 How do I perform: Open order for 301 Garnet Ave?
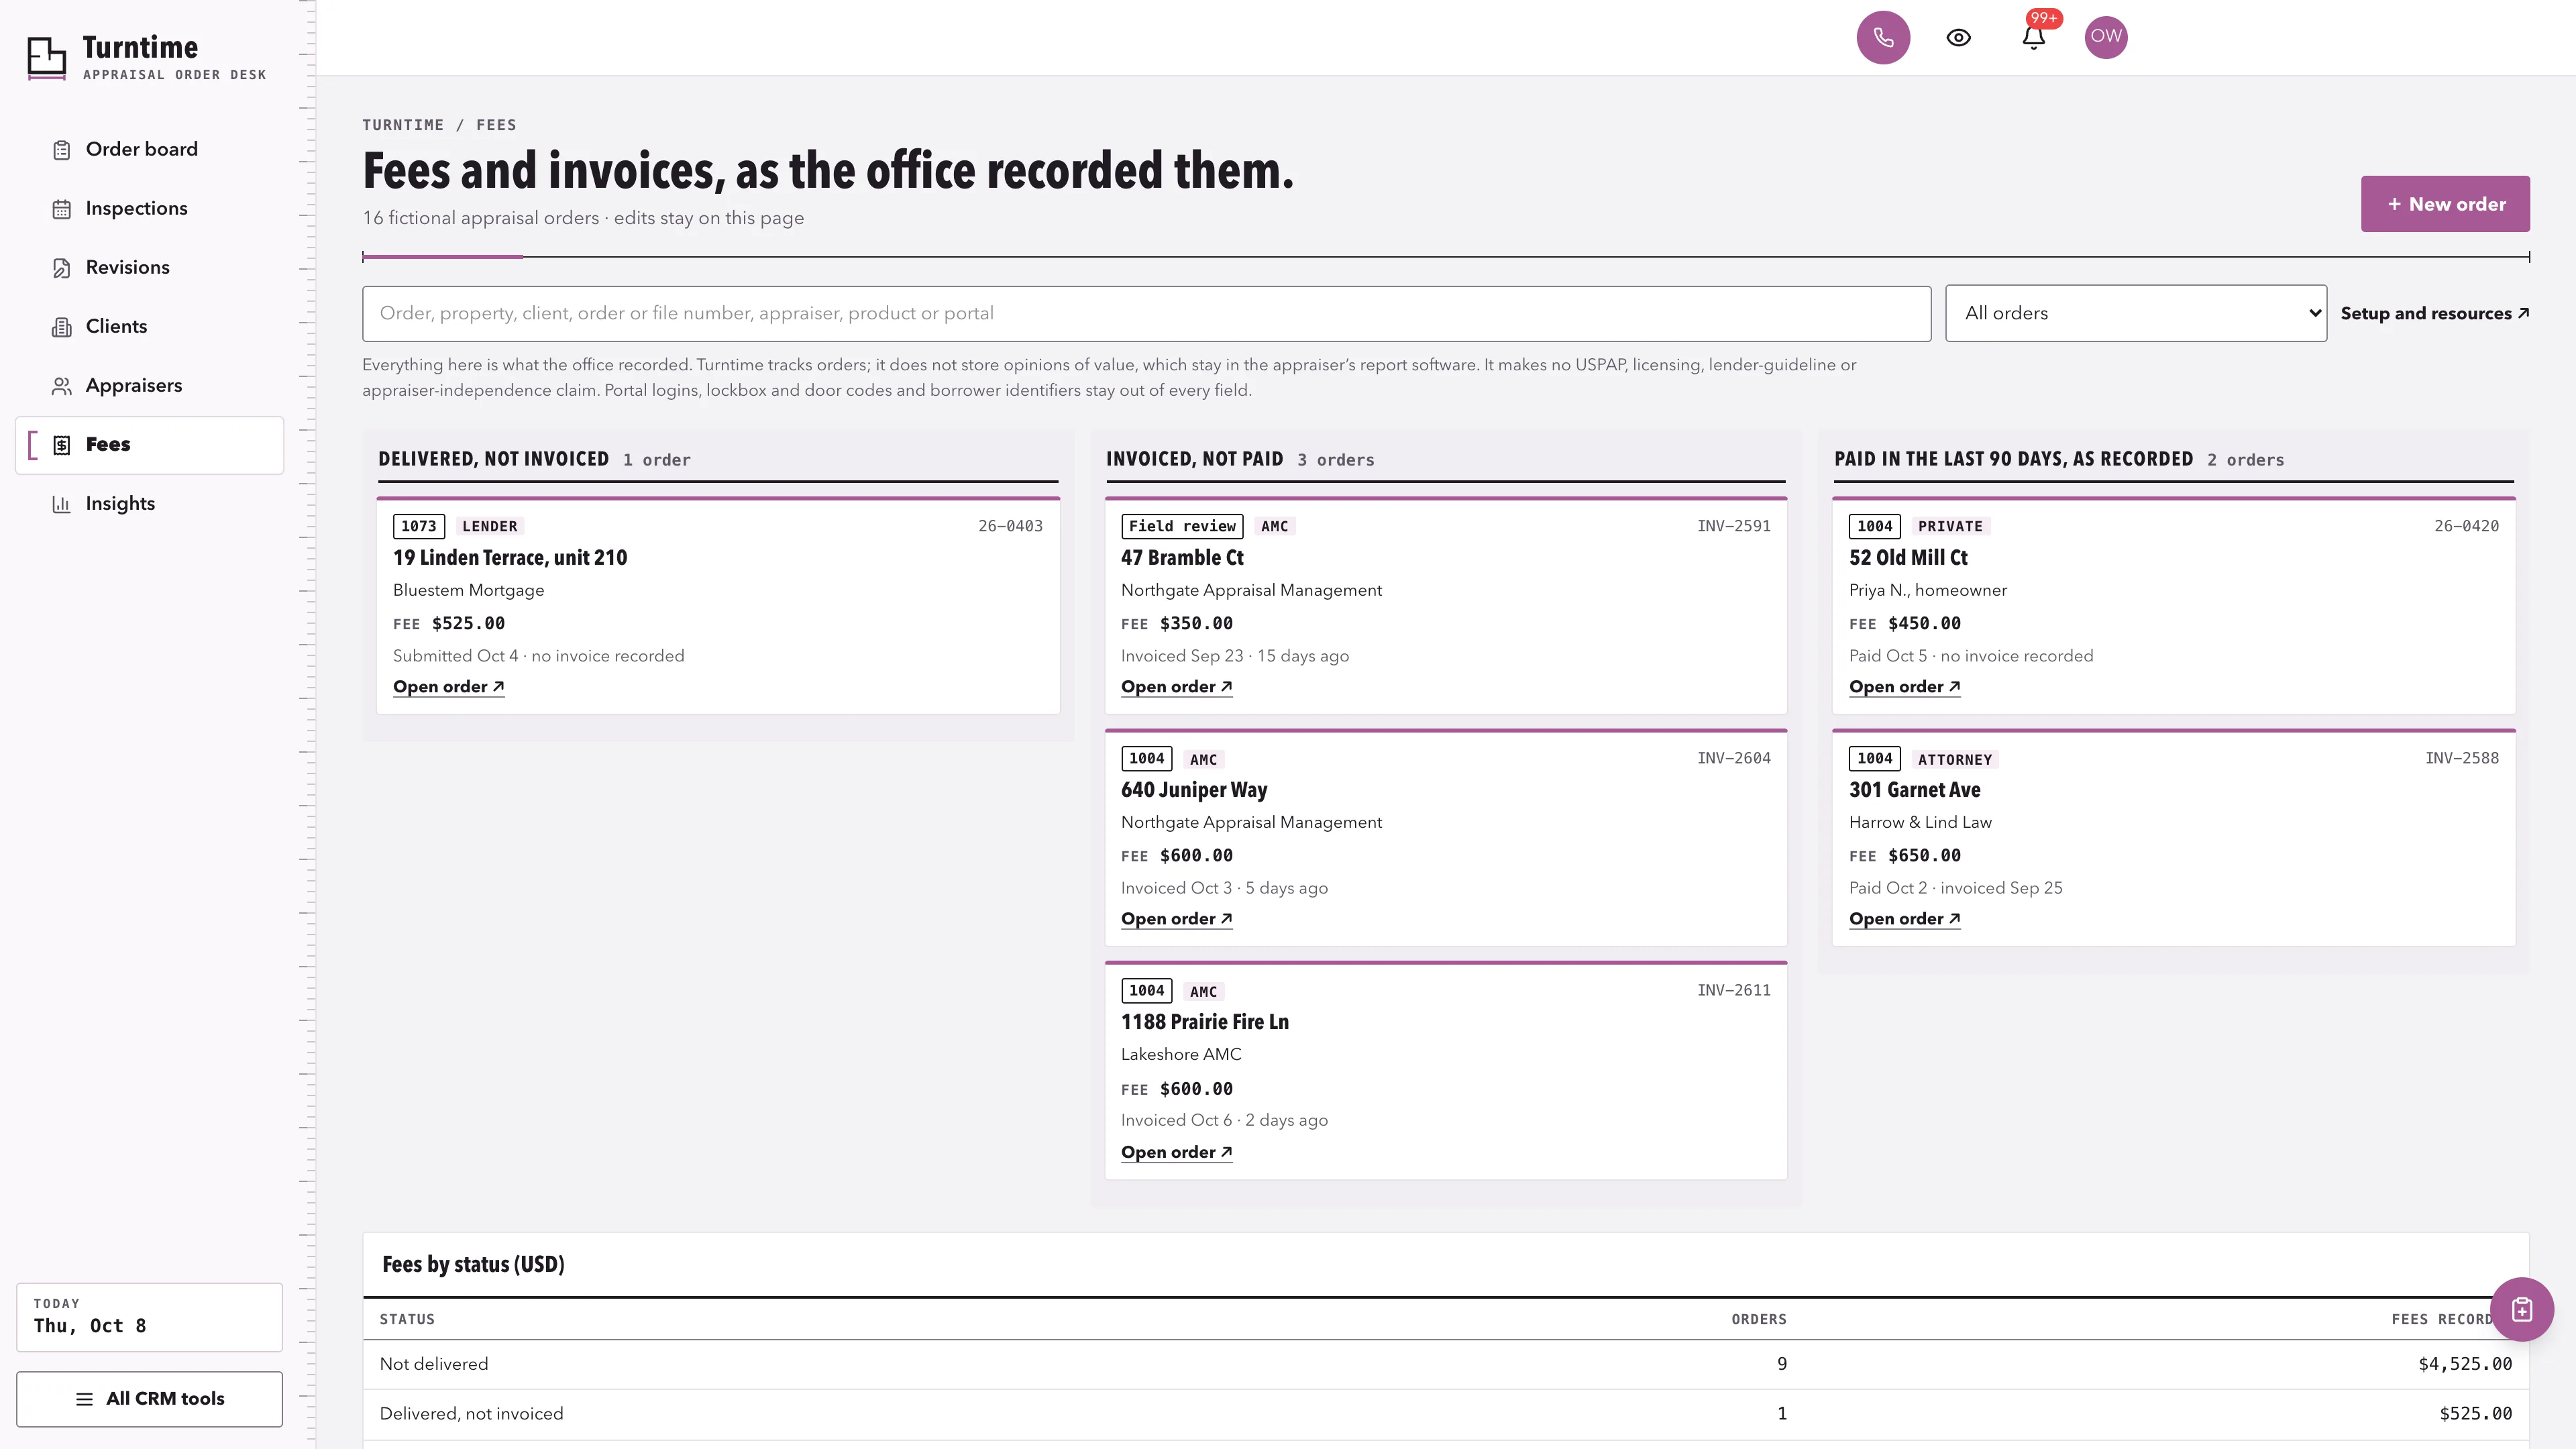click(1904, 918)
